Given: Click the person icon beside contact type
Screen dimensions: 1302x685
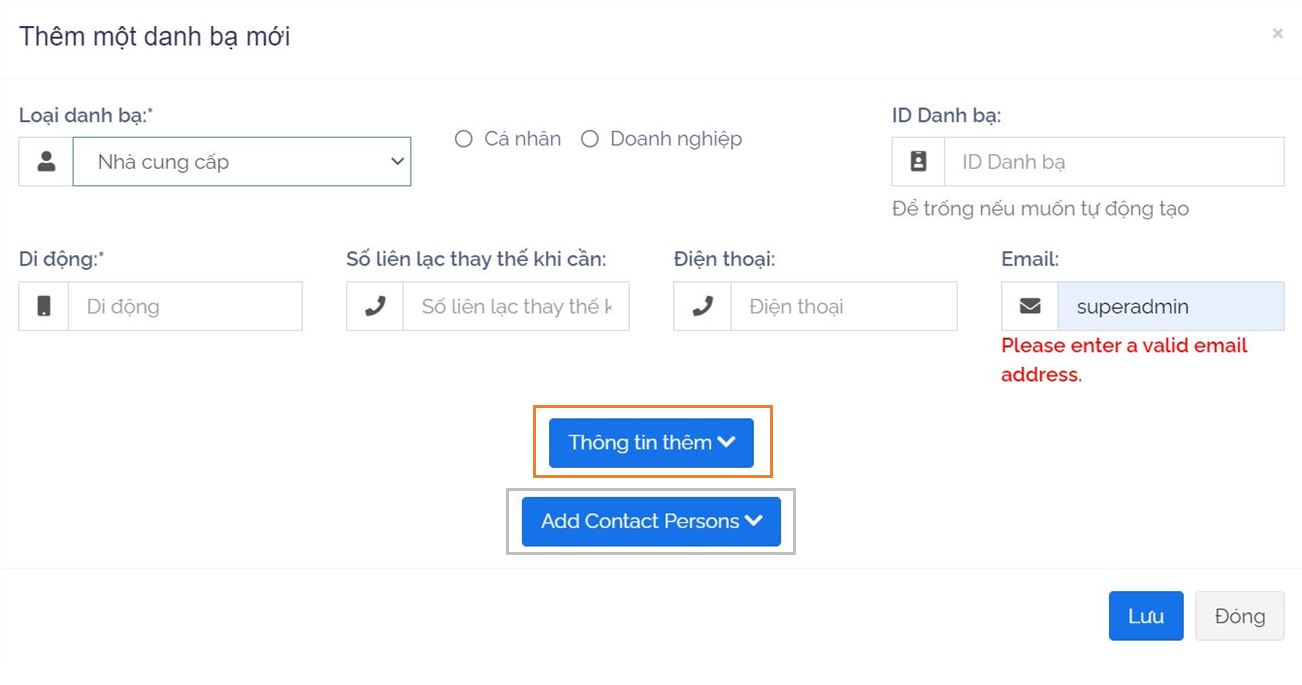Looking at the screenshot, I should tap(46, 162).
